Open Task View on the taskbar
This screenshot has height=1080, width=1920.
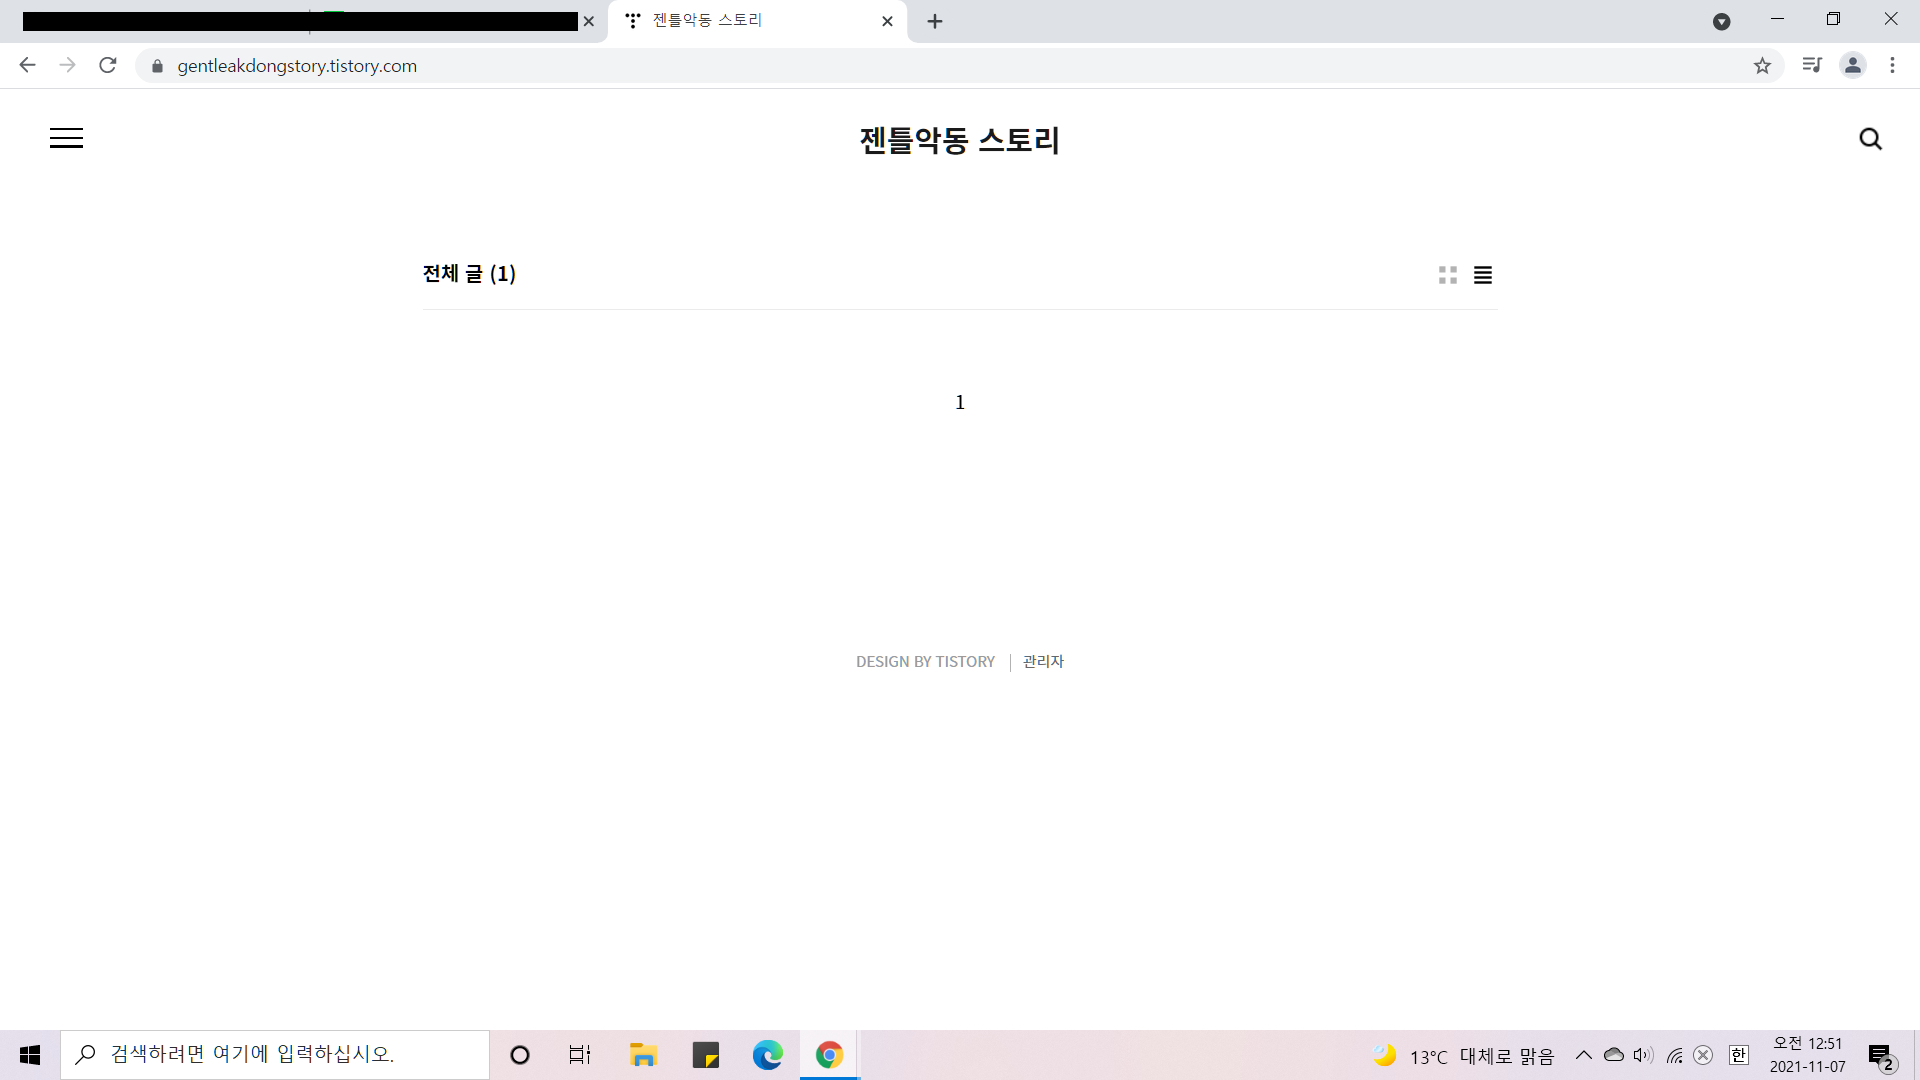tap(580, 1055)
